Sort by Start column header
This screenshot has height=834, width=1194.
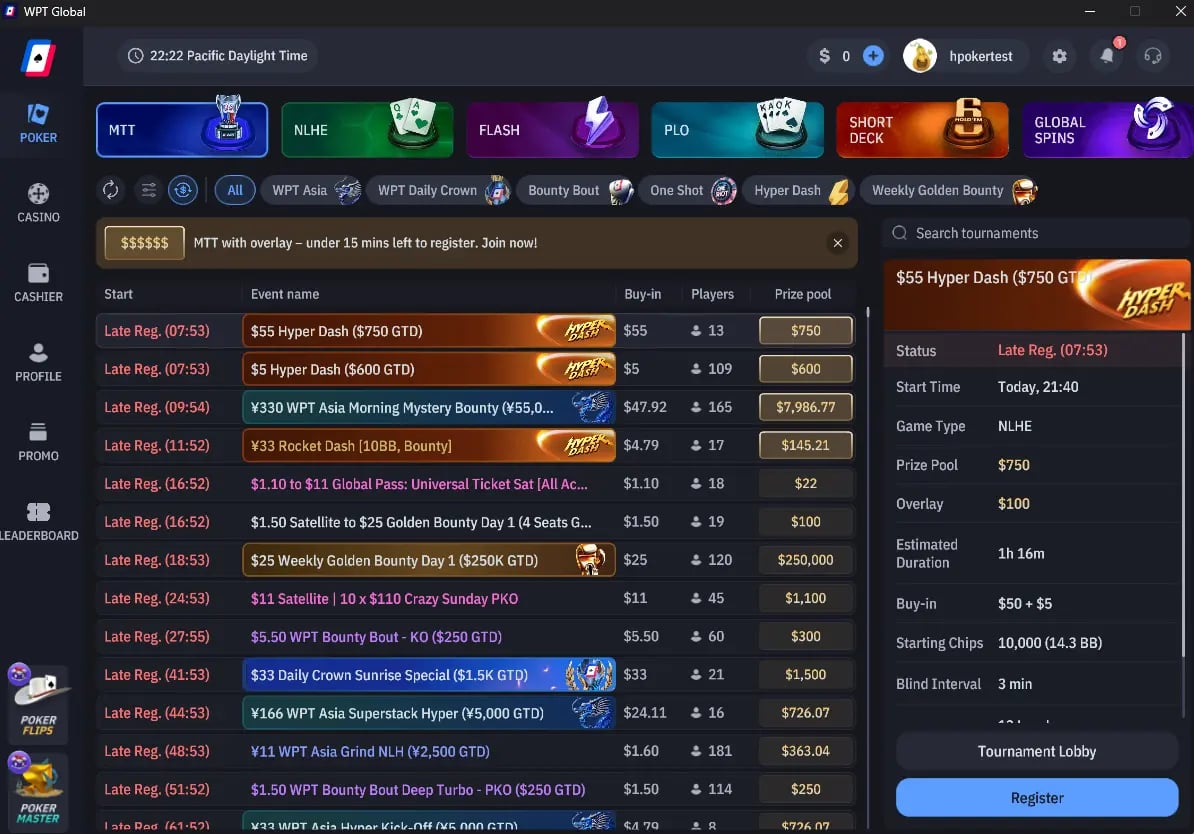[x=118, y=294]
